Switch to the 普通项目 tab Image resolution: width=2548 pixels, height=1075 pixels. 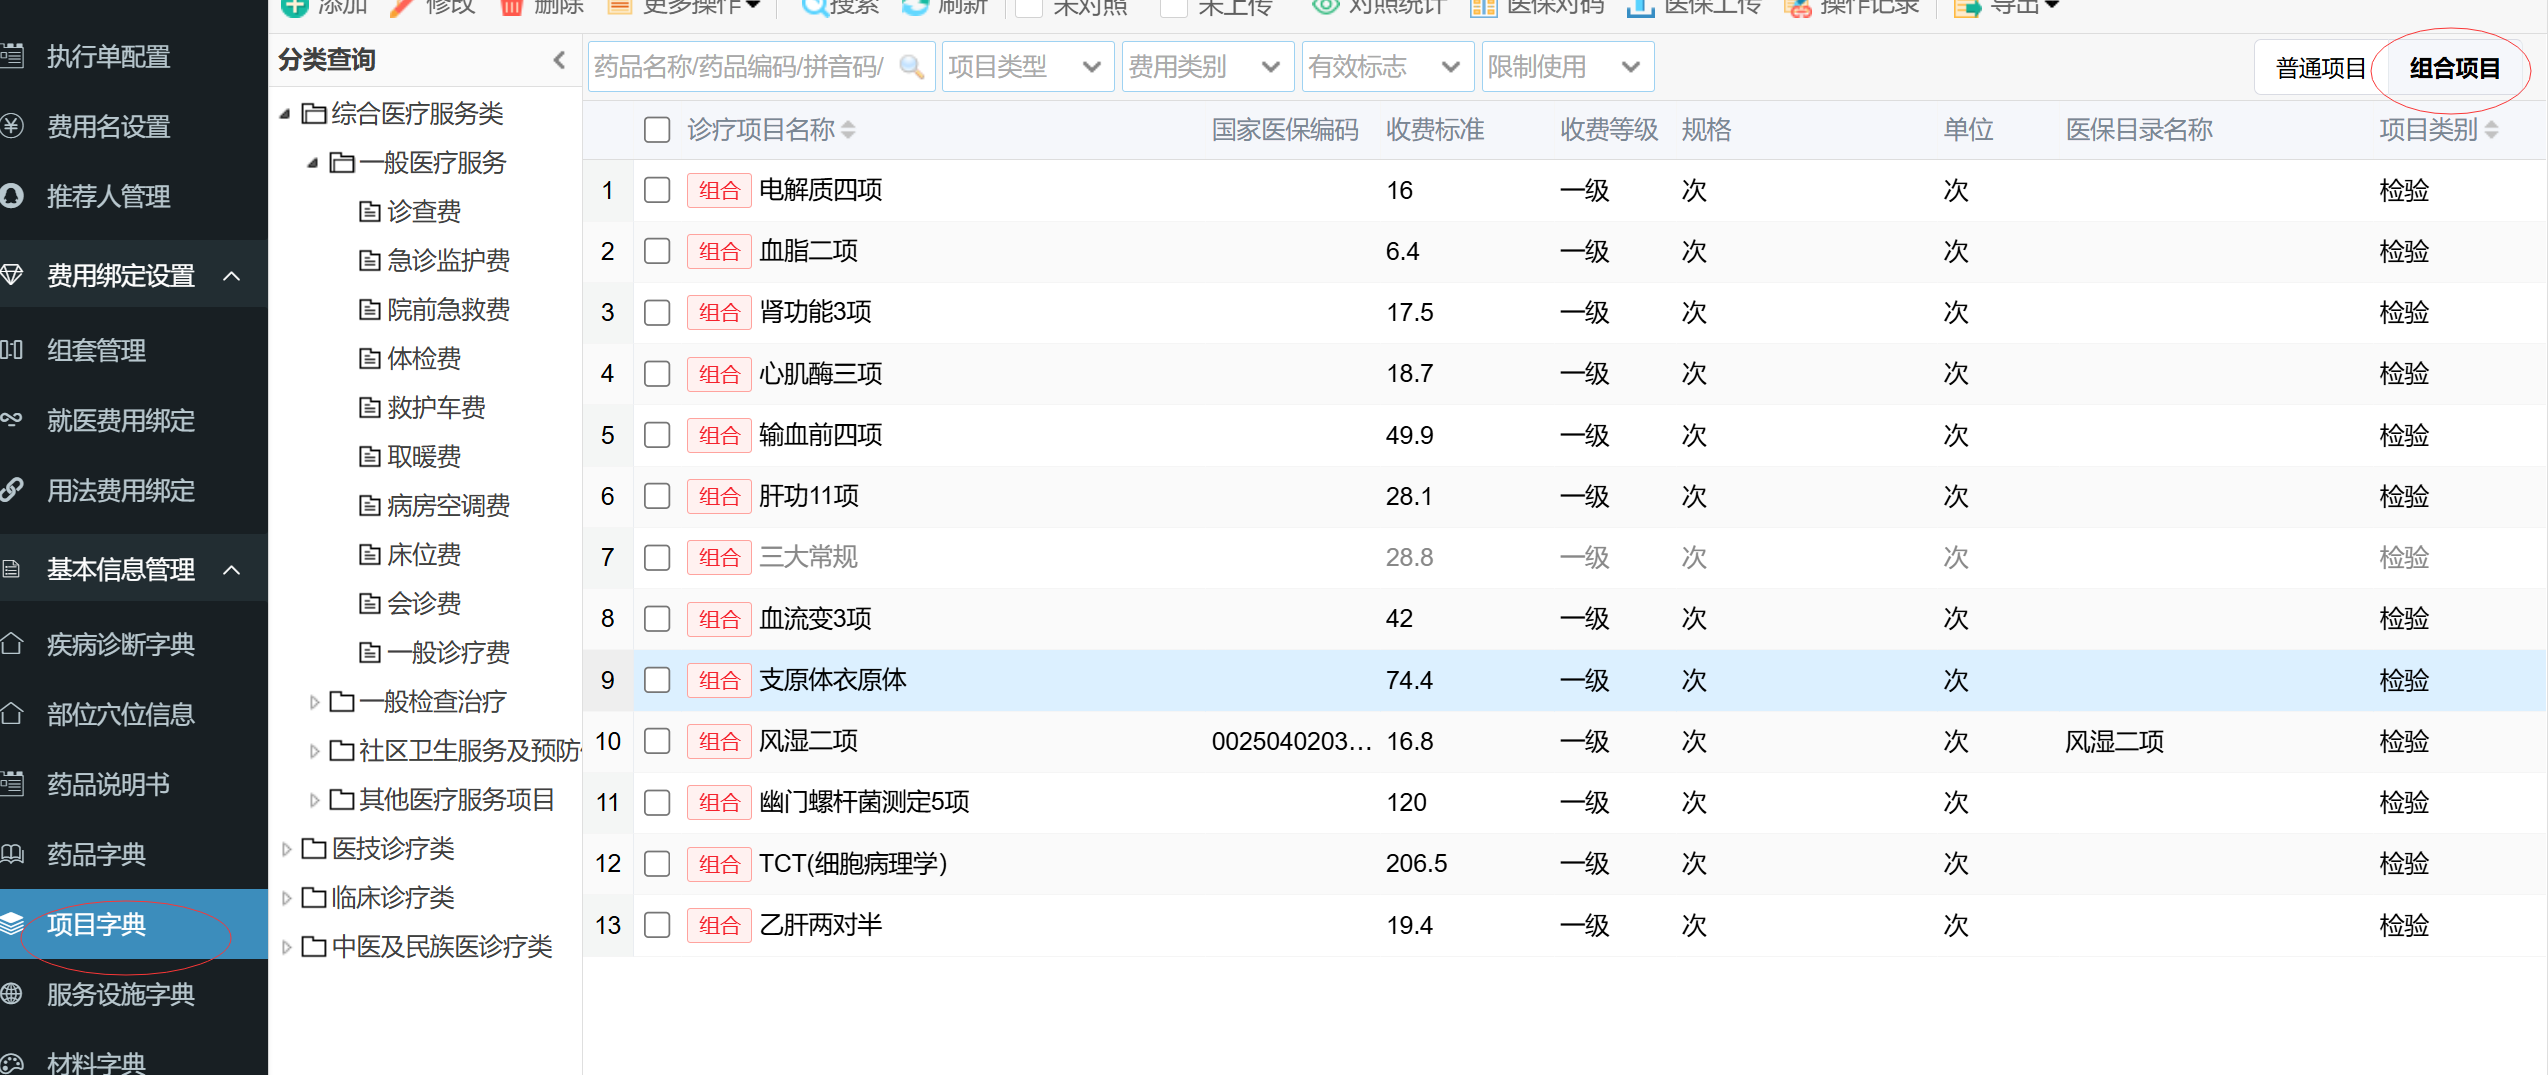point(2320,68)
